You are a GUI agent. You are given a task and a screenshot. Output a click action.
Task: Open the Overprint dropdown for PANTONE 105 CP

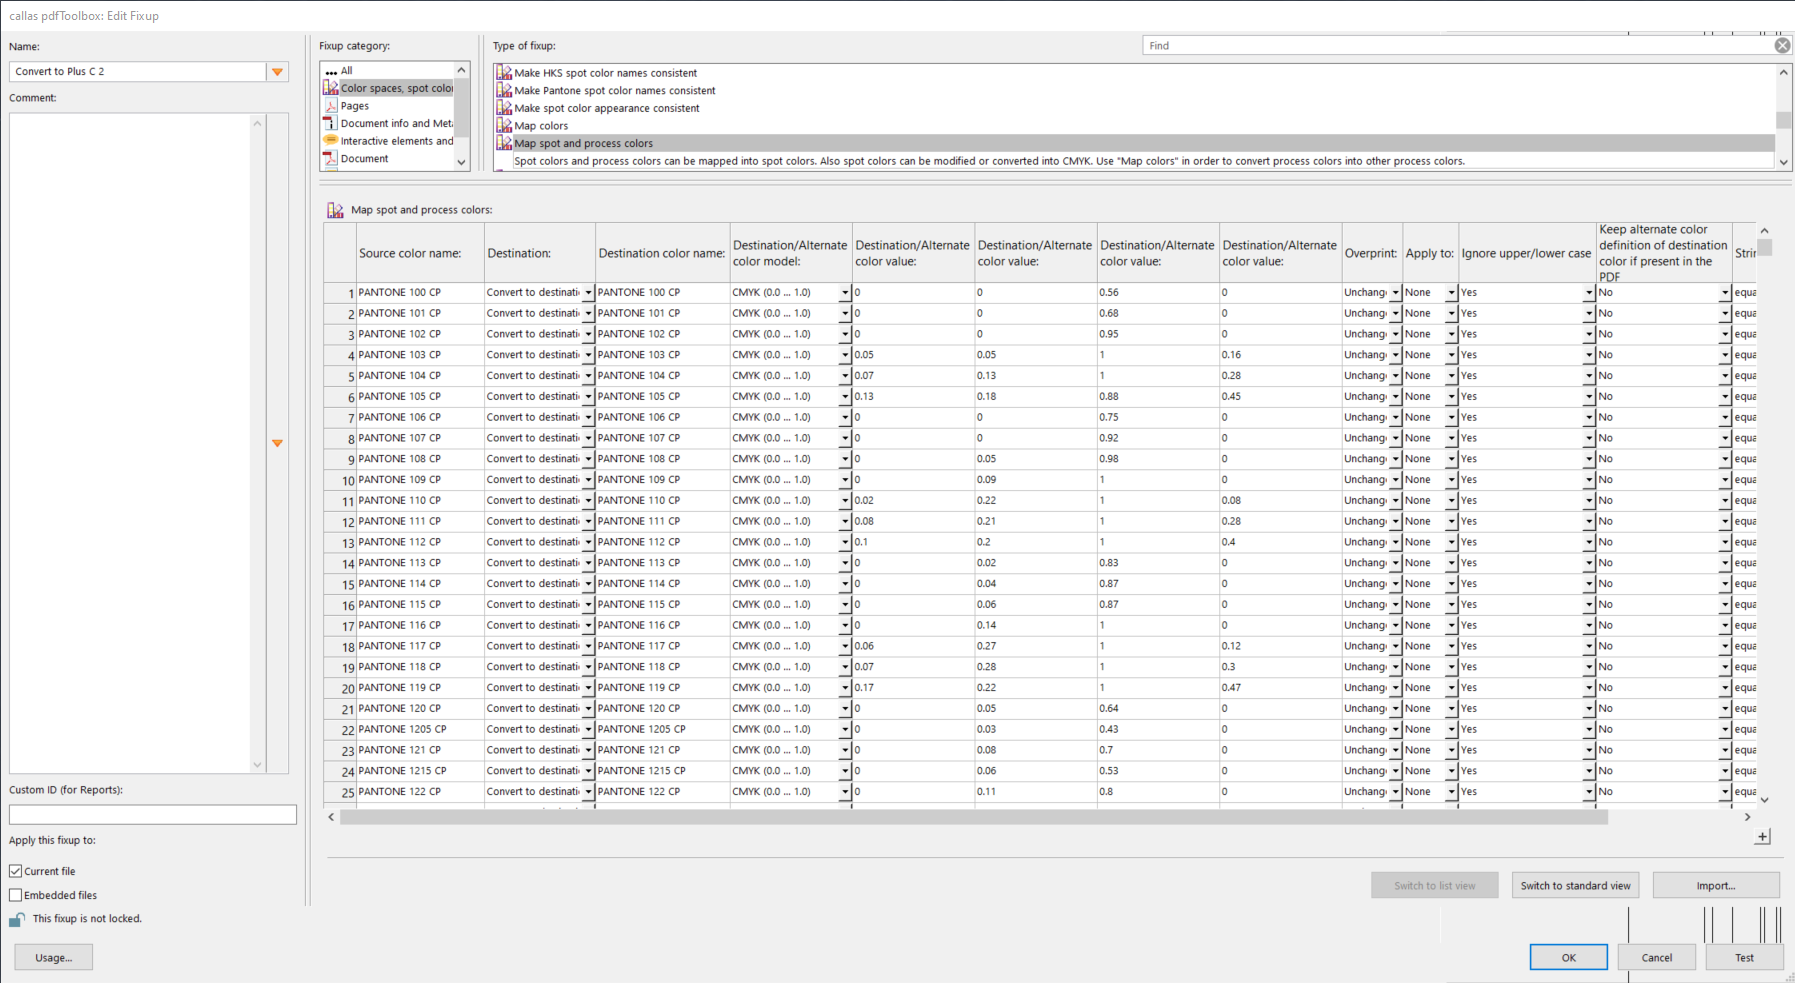(x=1395, y=397)
